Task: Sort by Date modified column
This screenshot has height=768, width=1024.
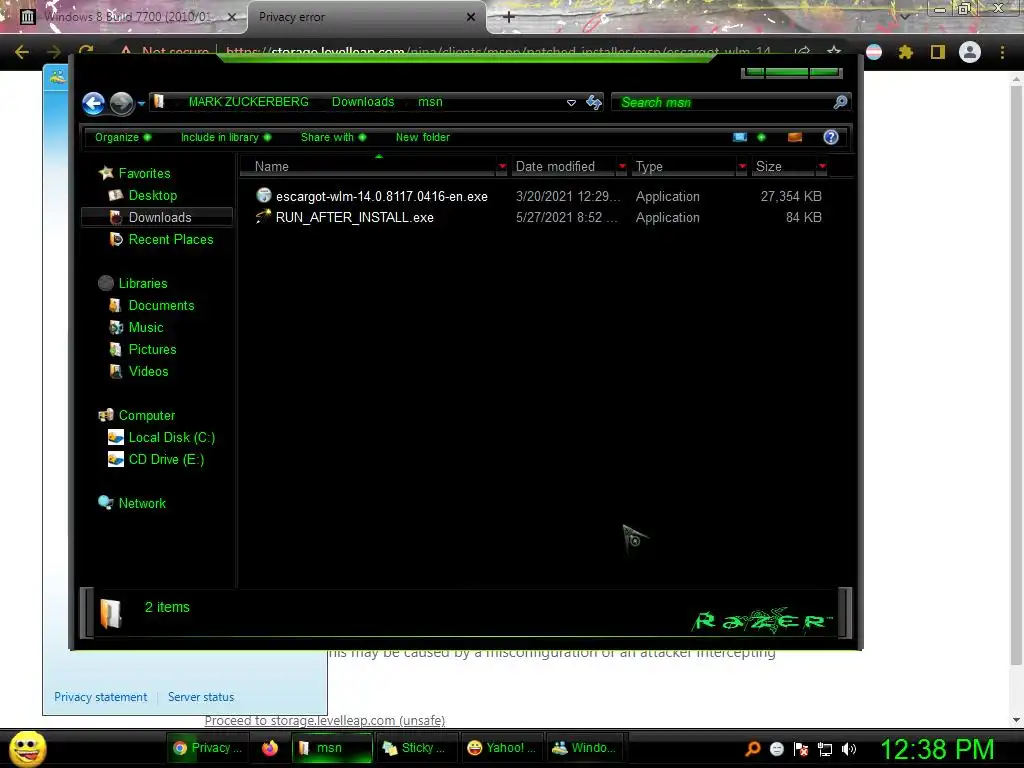Action: click(564, 167)
